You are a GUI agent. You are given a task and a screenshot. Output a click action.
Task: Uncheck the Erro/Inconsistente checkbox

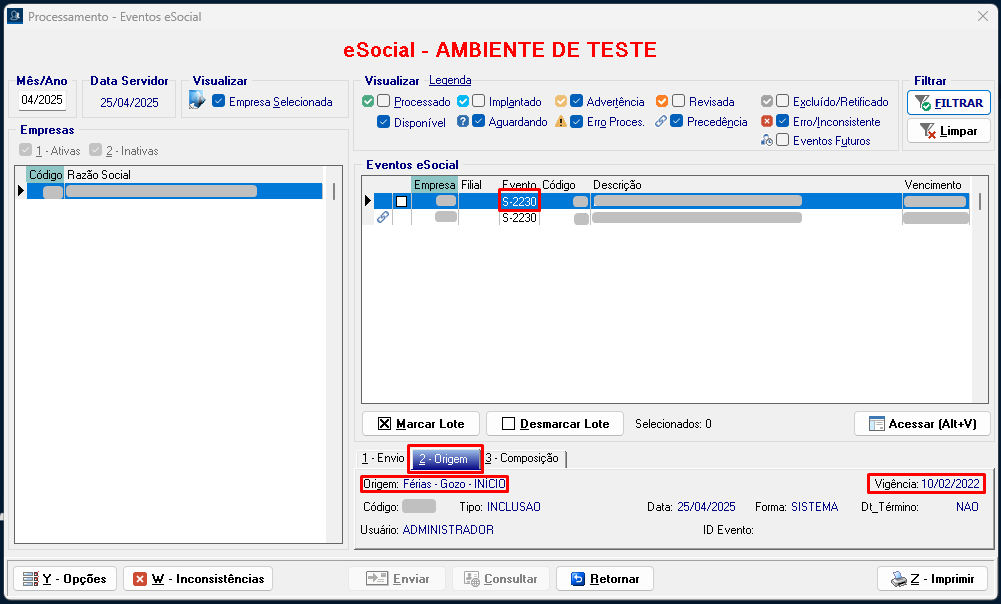[783, 121]
